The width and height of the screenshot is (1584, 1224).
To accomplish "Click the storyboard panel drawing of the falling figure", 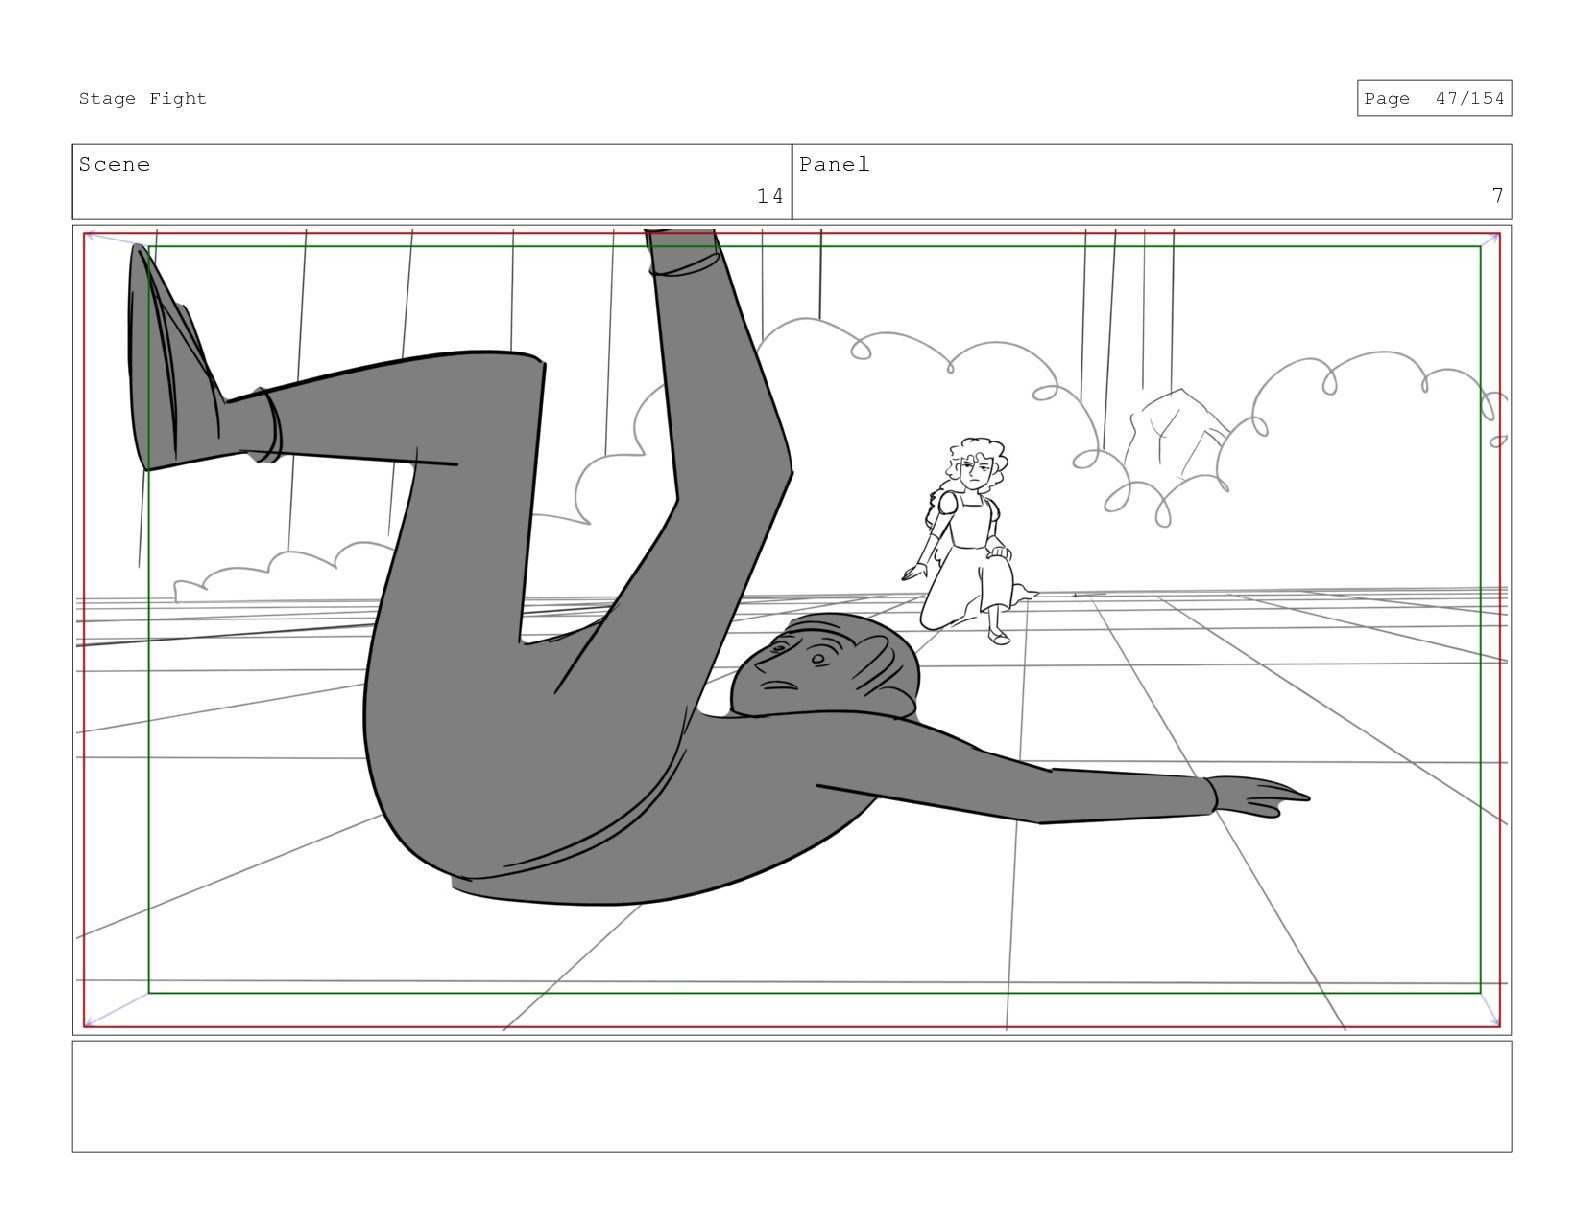I will [792, 630].
